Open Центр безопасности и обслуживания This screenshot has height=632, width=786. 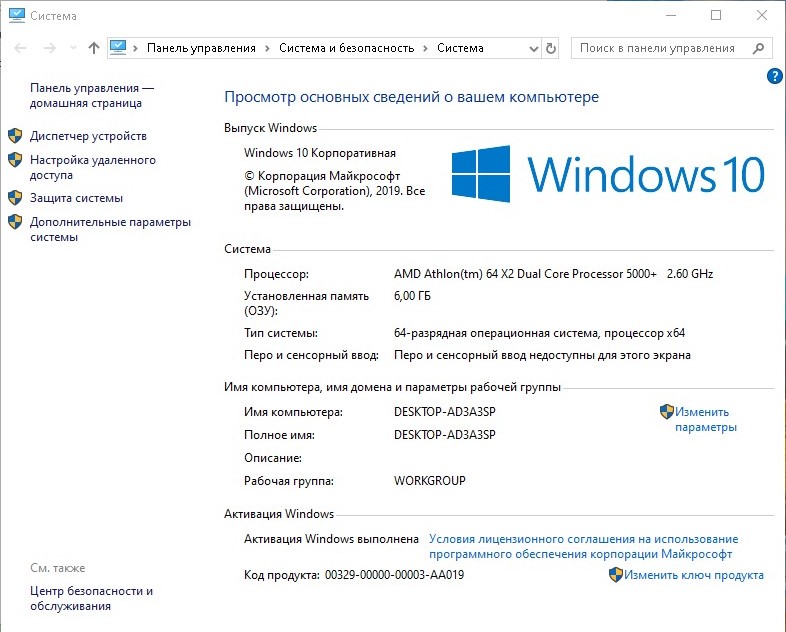[91, 598]
